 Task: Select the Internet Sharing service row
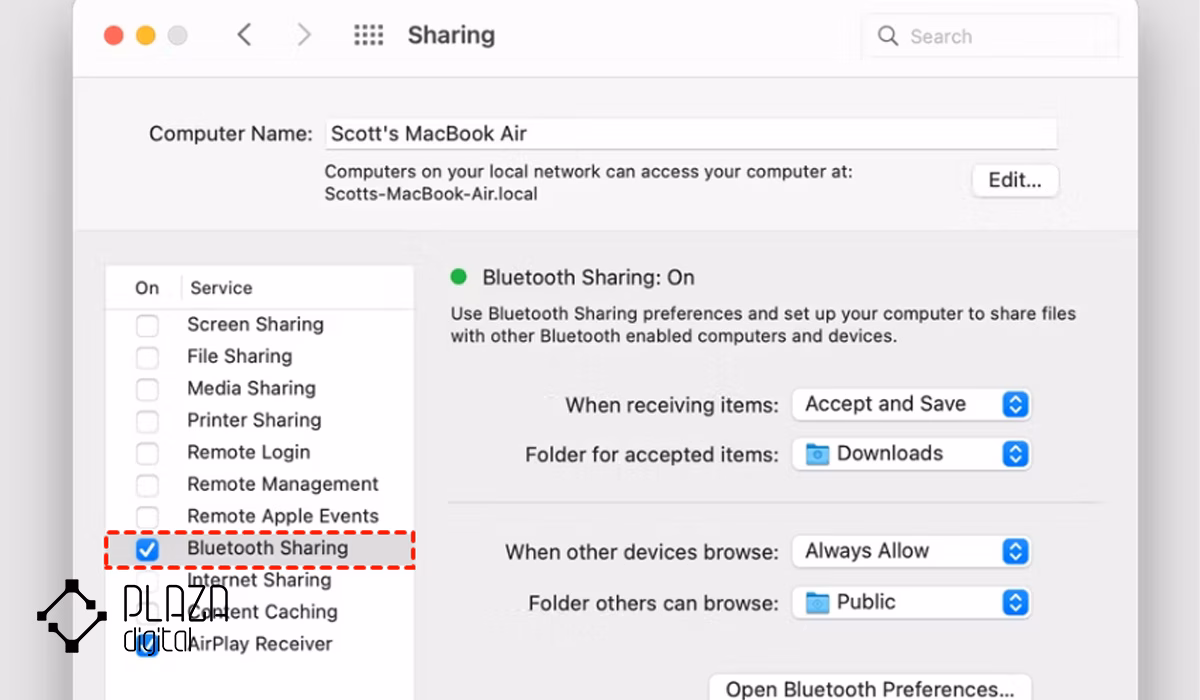click(259, 580)
